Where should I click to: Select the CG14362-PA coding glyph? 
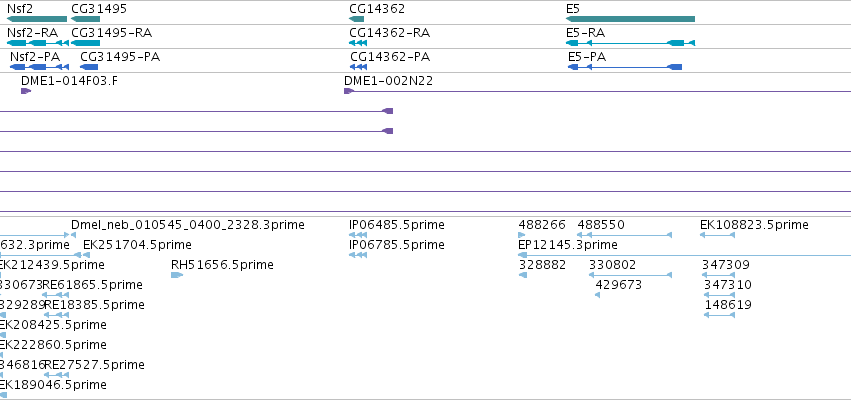(359, 67)
